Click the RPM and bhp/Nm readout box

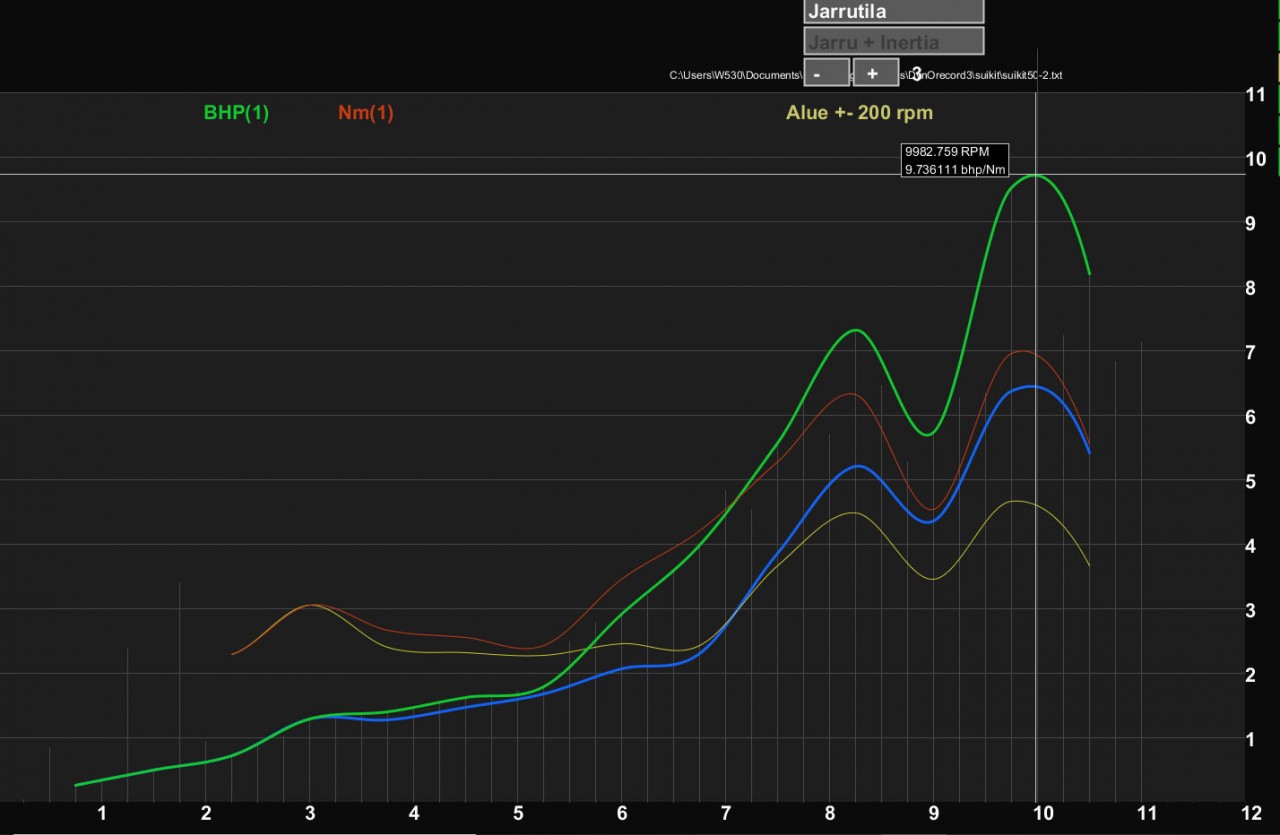[x=955, y=160]
